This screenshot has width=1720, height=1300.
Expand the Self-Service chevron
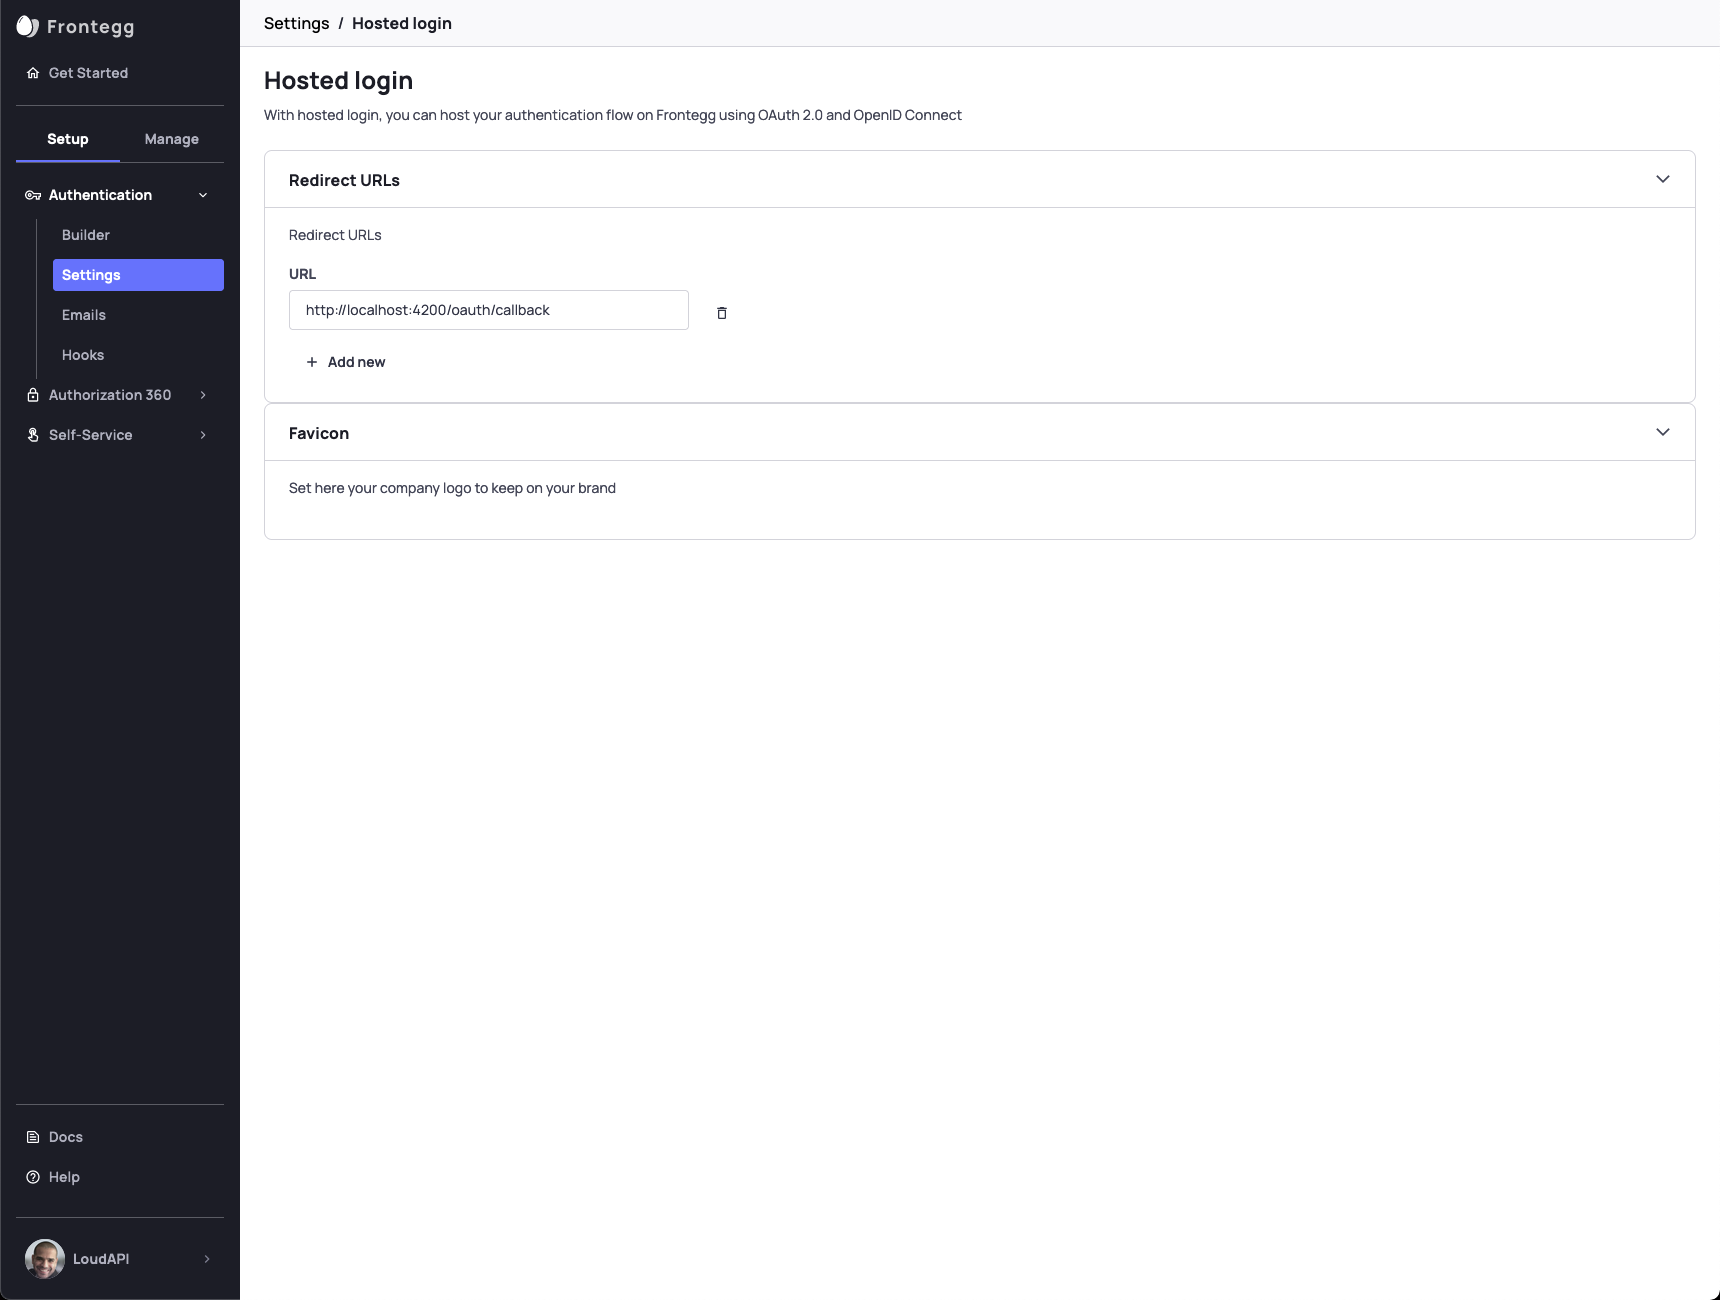203,435
